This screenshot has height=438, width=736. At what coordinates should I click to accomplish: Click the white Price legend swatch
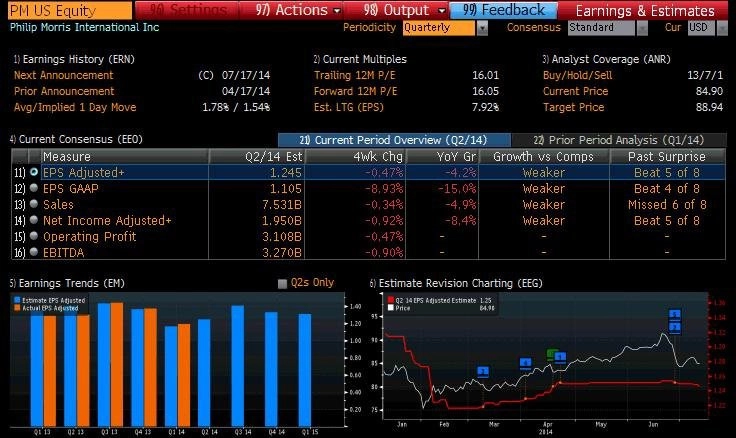click(391, 308)
